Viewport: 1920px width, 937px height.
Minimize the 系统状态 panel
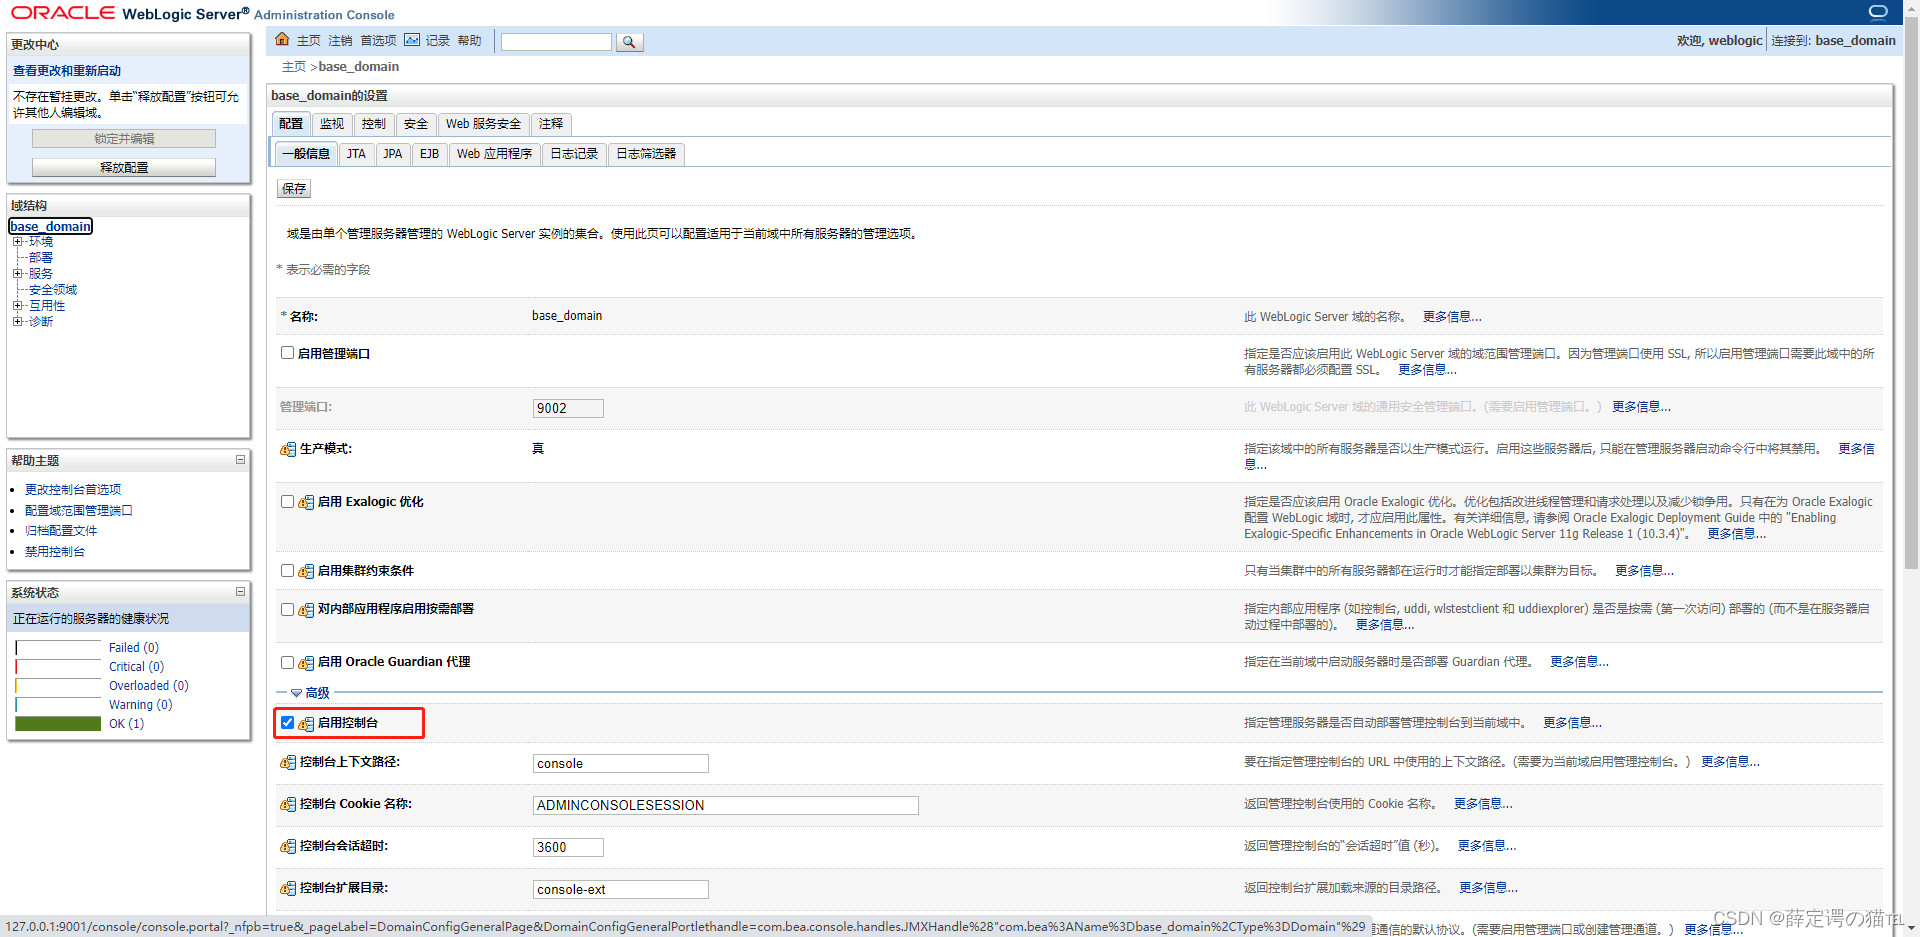click(240, 592)
